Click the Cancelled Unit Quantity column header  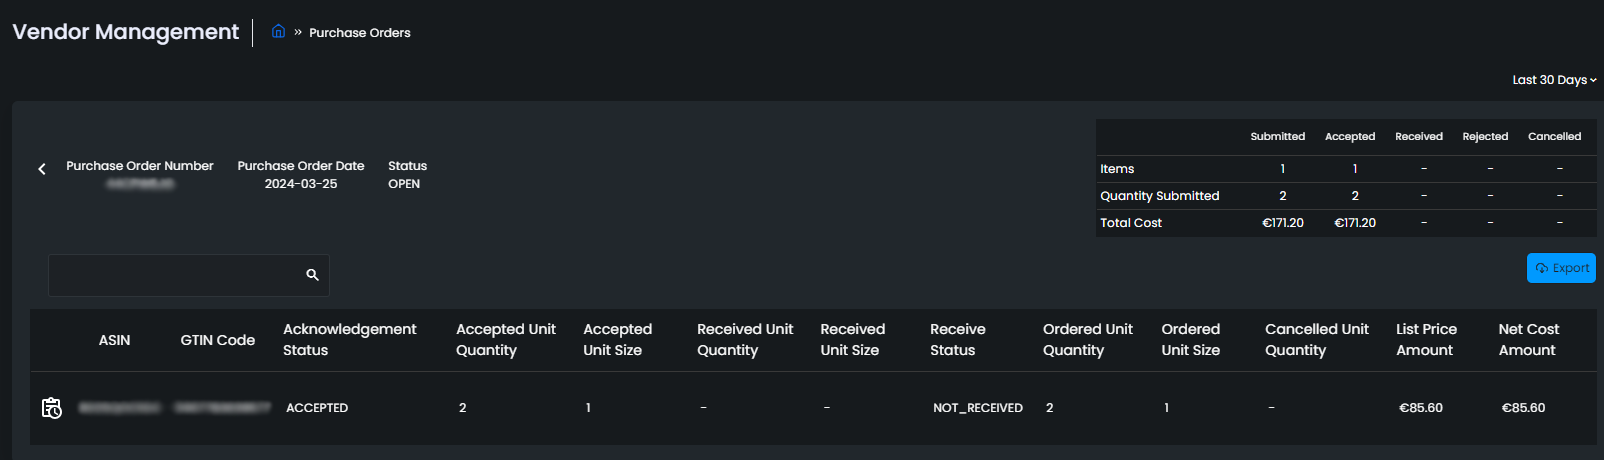(x=1316, y=340)
